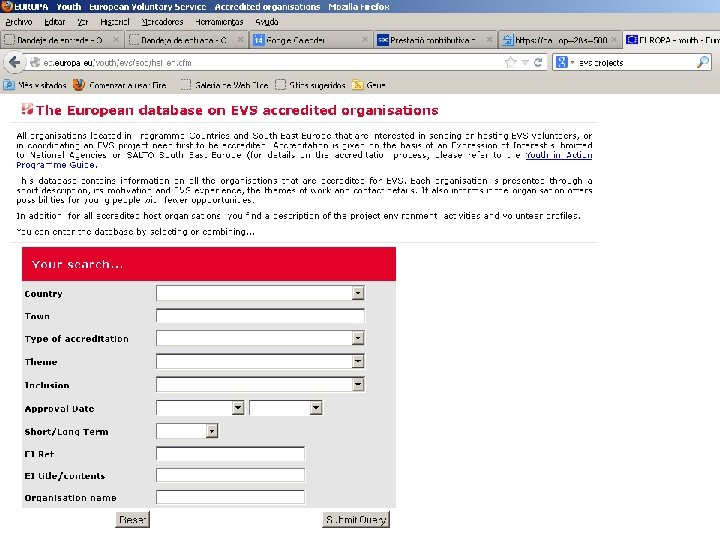Open the Más visitados bookmark
This screenshot has height=540, width=720.
(x=35, y=85)
